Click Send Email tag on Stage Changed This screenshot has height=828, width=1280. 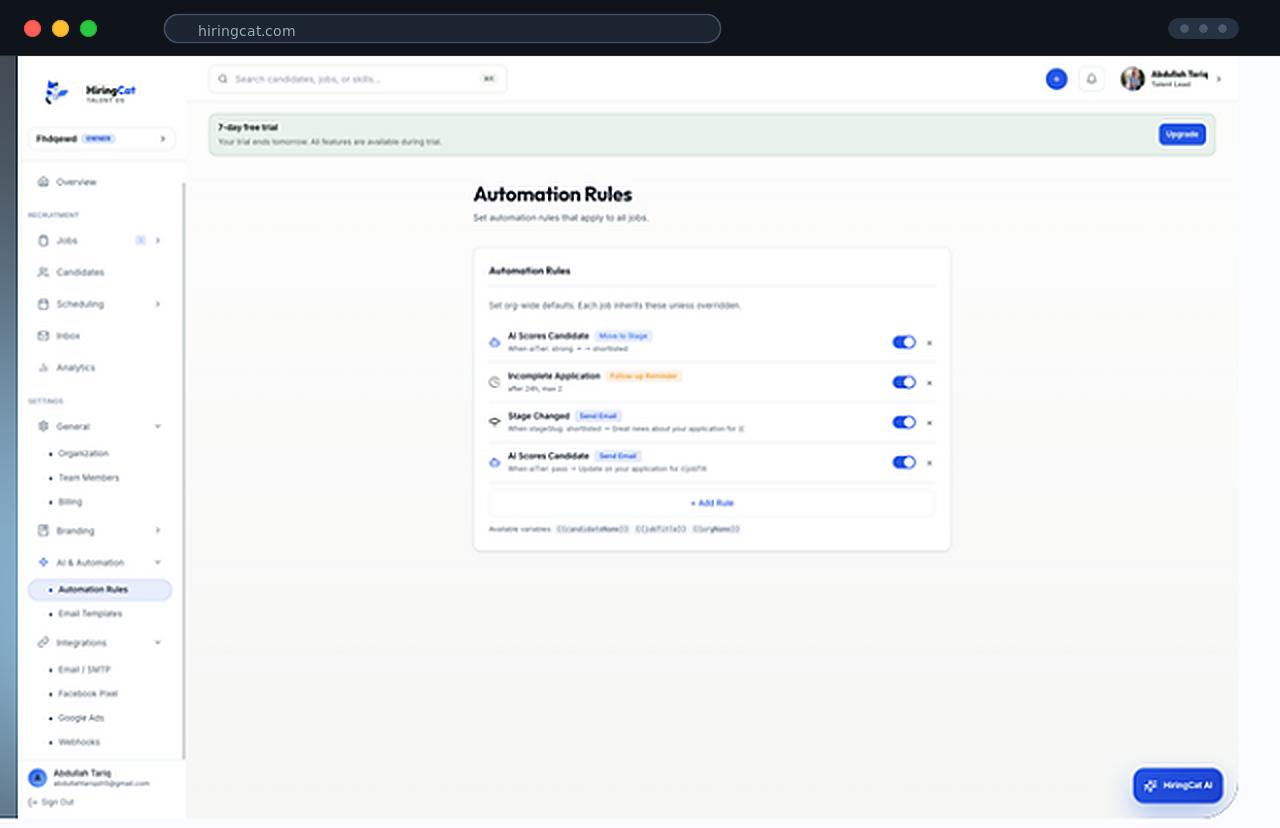pos(598,416)
